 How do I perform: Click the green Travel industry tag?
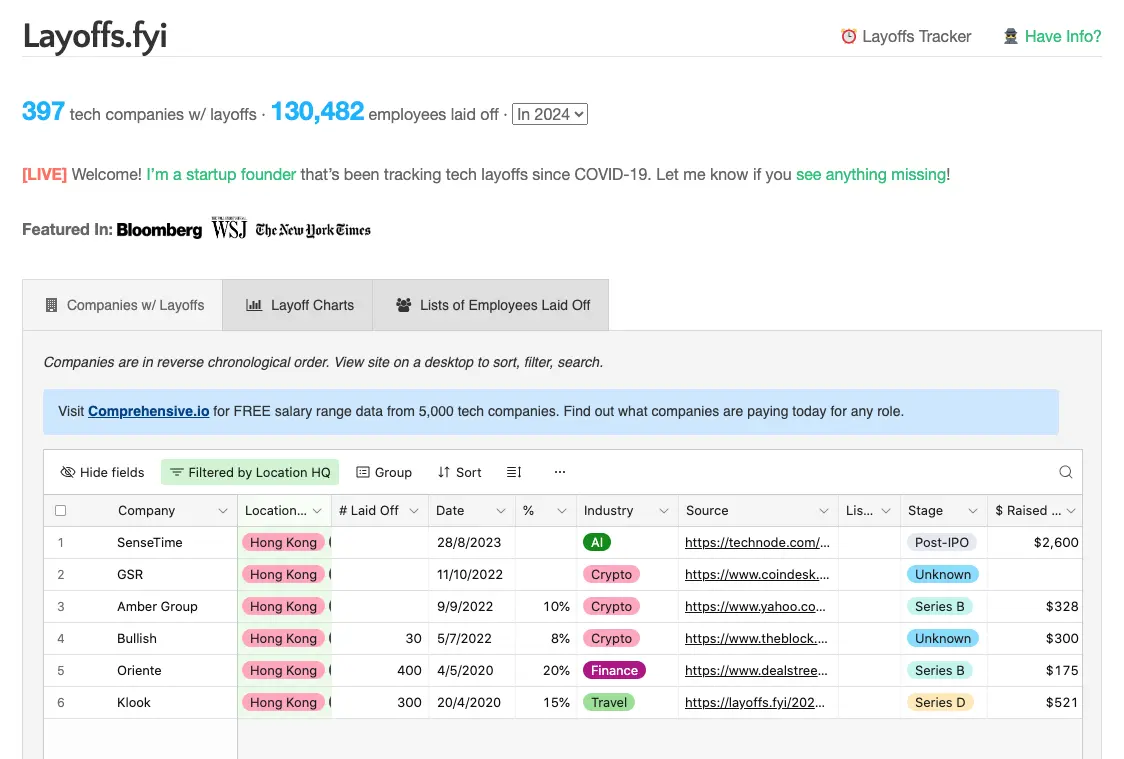pos(609,702)
